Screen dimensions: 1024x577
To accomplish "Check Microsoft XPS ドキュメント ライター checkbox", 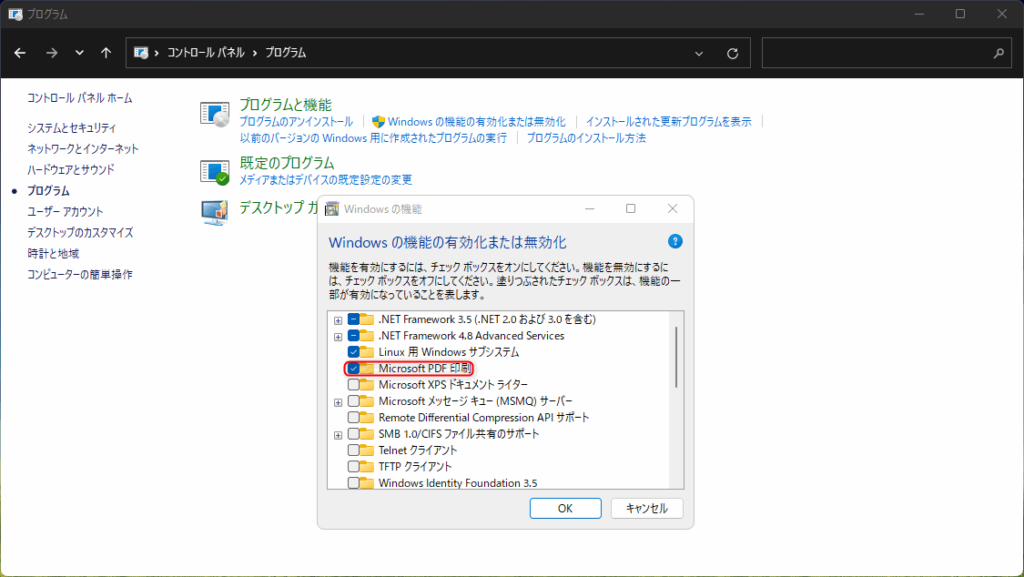I will click(x=353, y=384).
